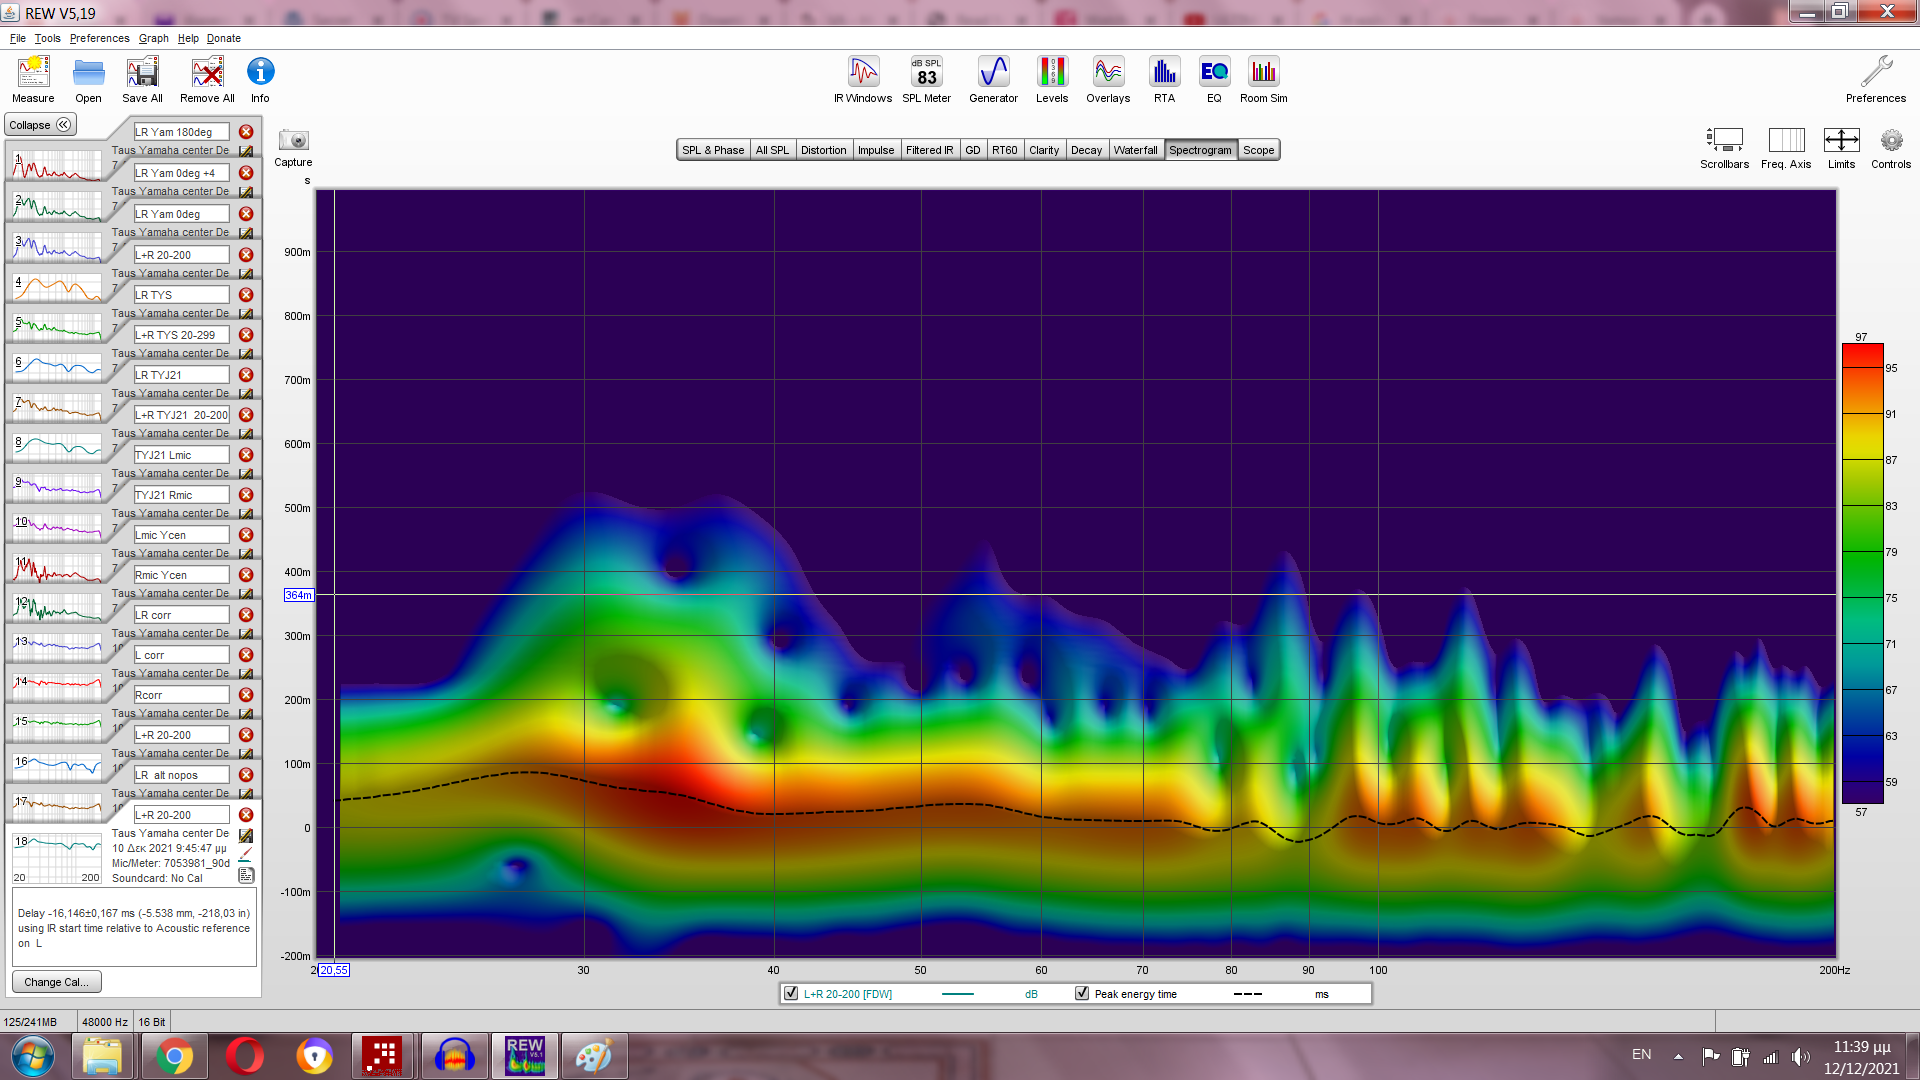This screenshot has width=1920, height=1080.
Task: Toggle the Peak energy time checkbox
Action: [x=1082, y=993]
